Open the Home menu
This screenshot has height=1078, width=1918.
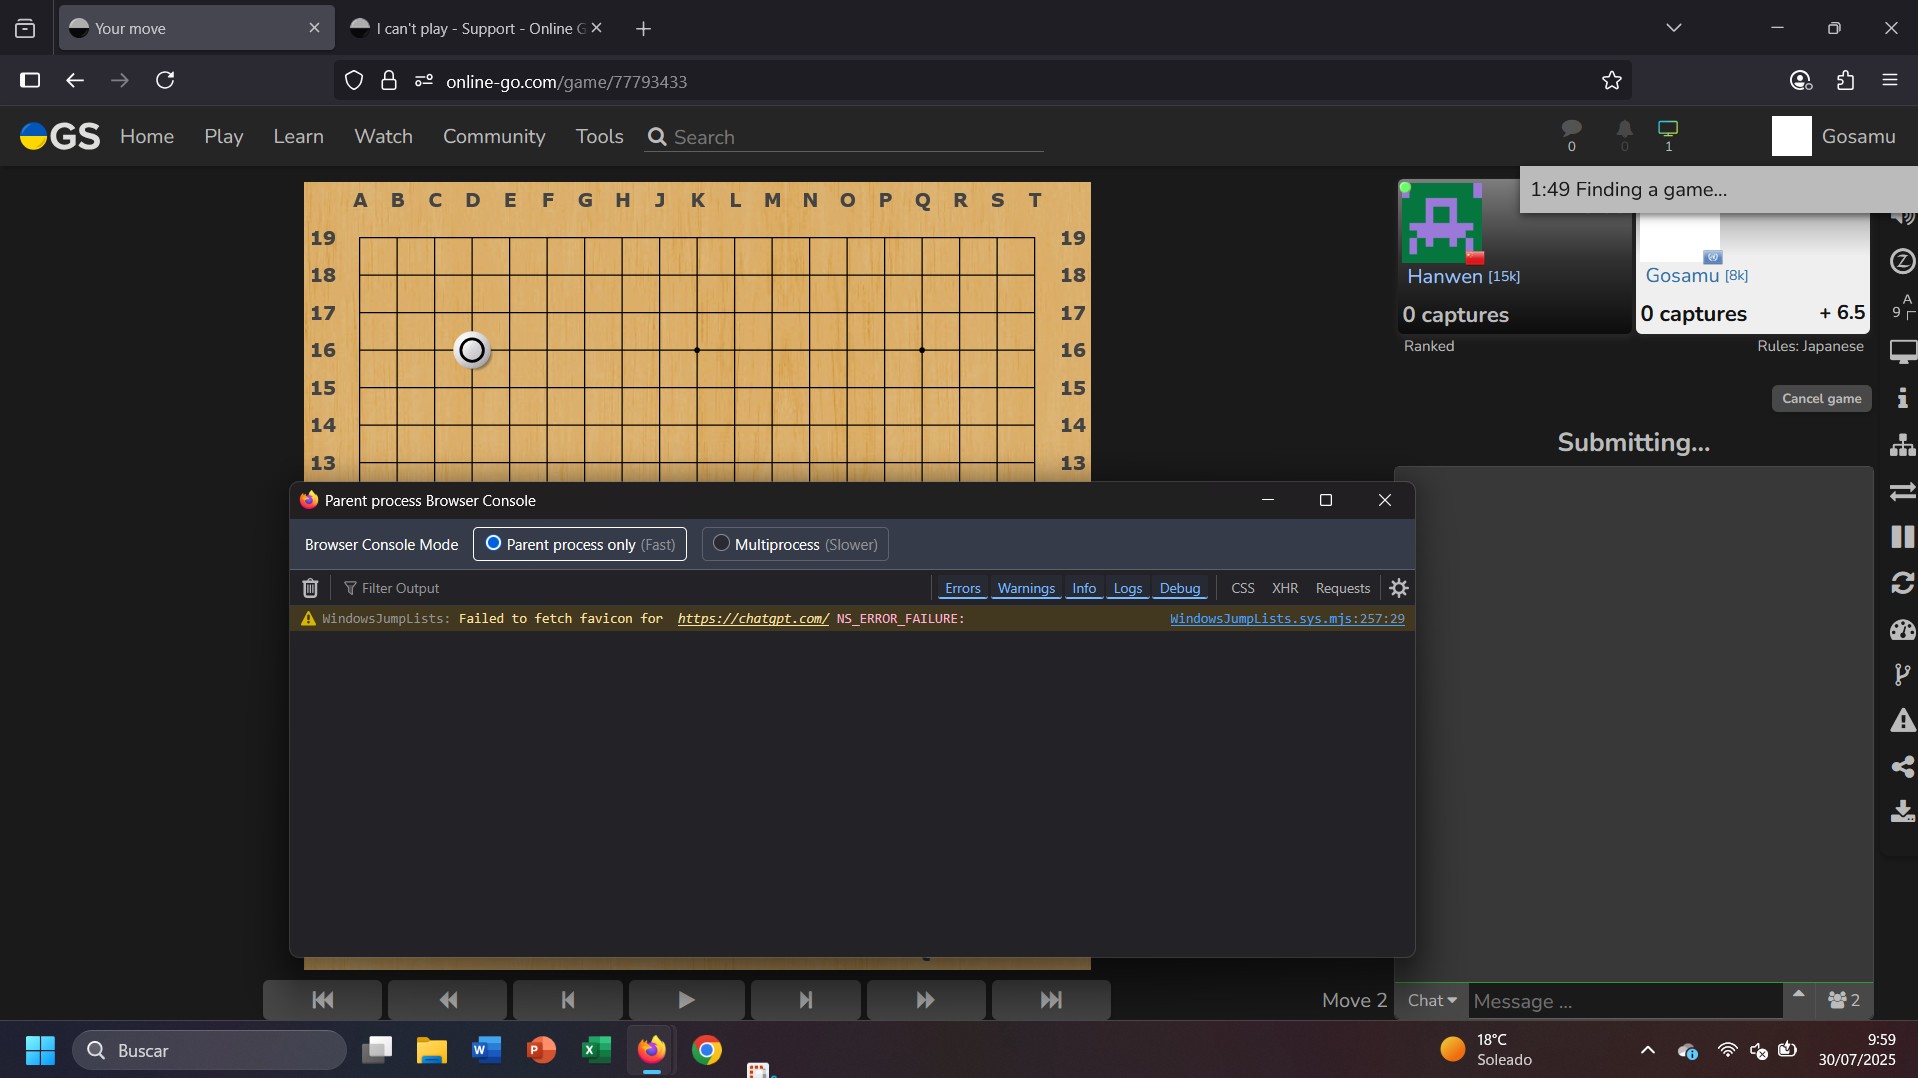pyautogui.click(x=147, y=136)
